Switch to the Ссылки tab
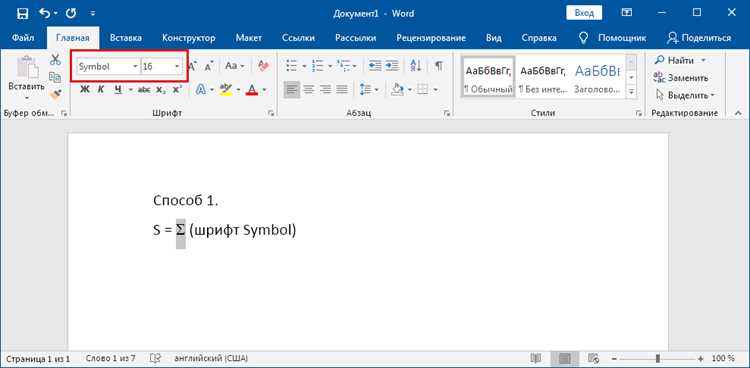Viewport: 750px width, 368px height. pos(298,38)
